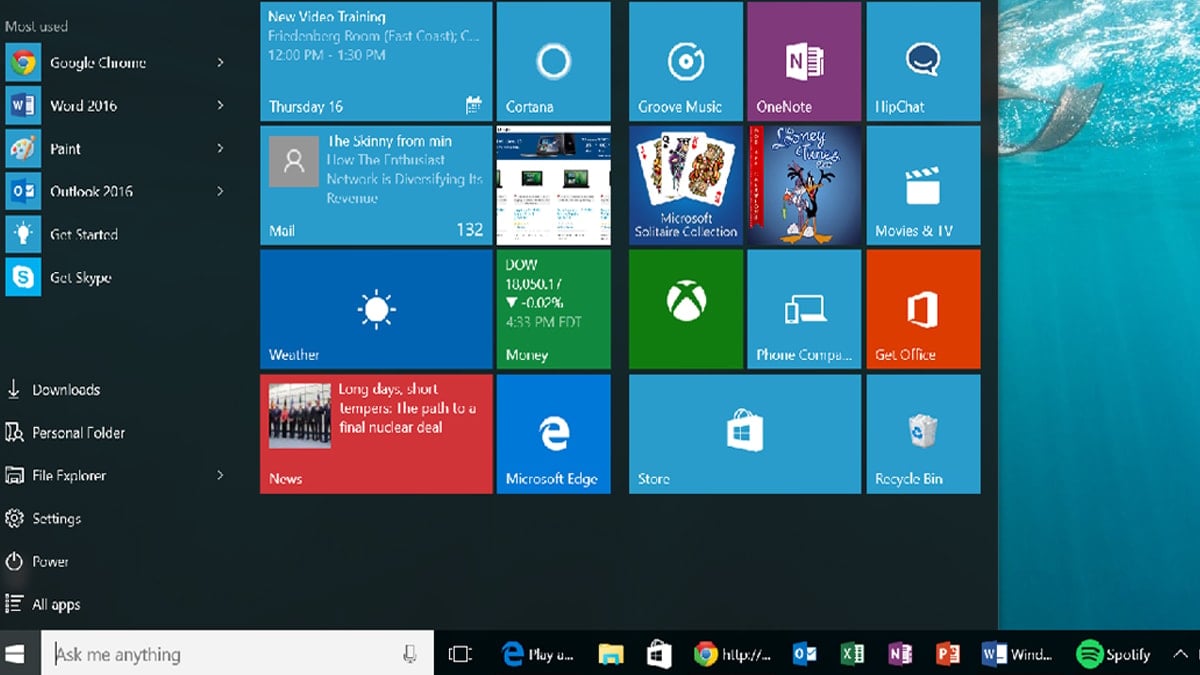This screenshot has width=1200, height=675.
Task: Click the Spotify taskbar icon
Action: 1114,655
